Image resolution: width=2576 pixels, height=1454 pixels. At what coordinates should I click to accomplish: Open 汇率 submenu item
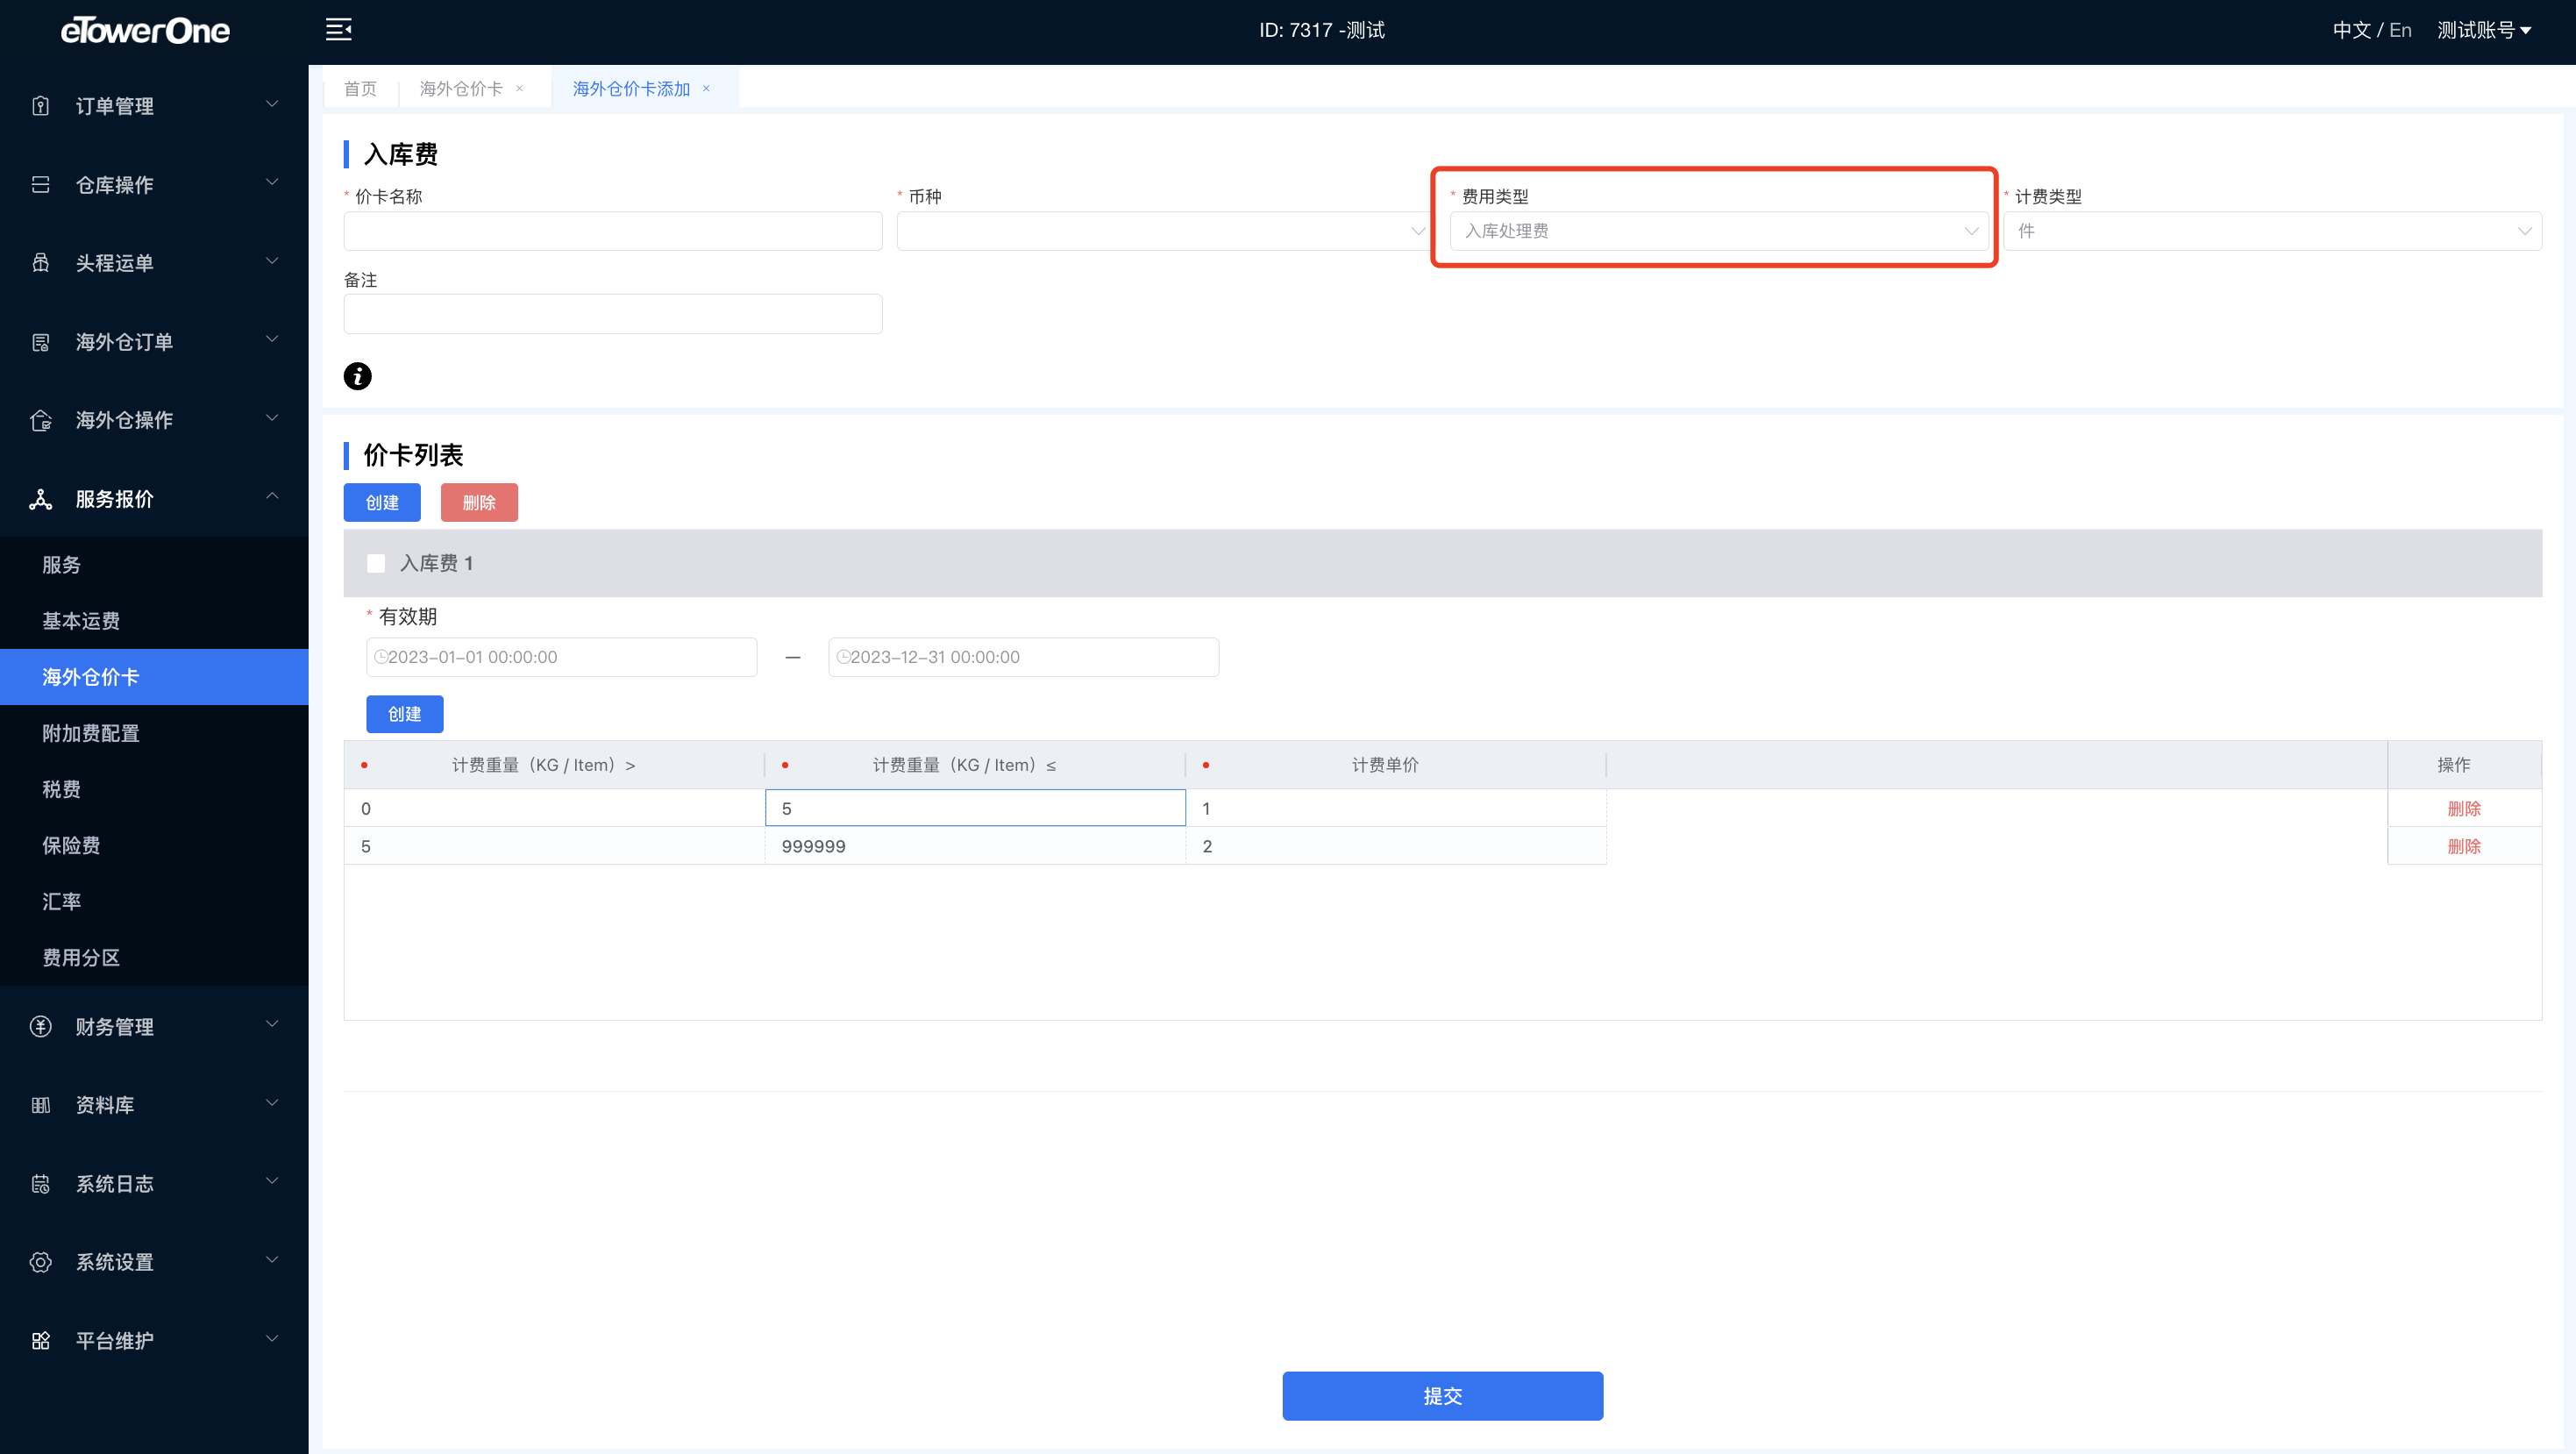154,901
